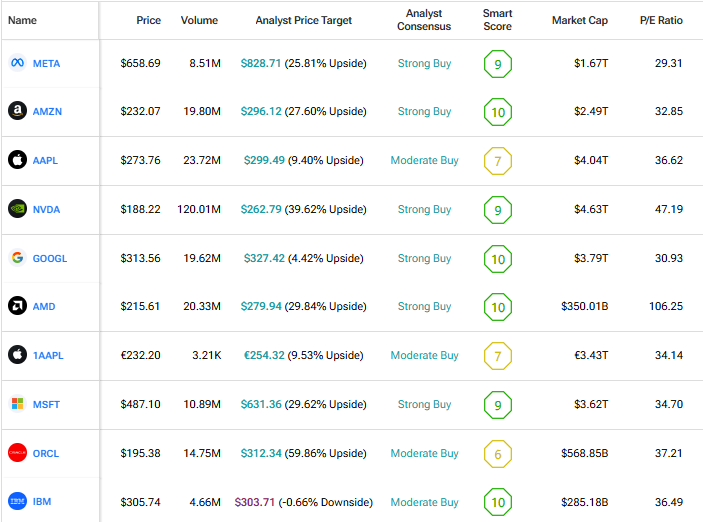Screen dimensions: 703x522
Task: Click AMZN's Smart Score 10 badge
Action: click(497, 112)
